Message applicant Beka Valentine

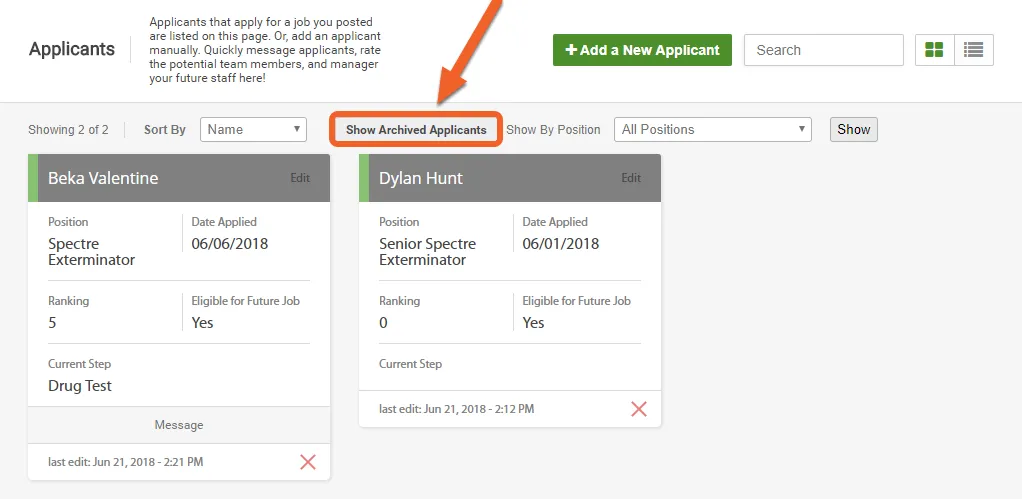[179, 425]
